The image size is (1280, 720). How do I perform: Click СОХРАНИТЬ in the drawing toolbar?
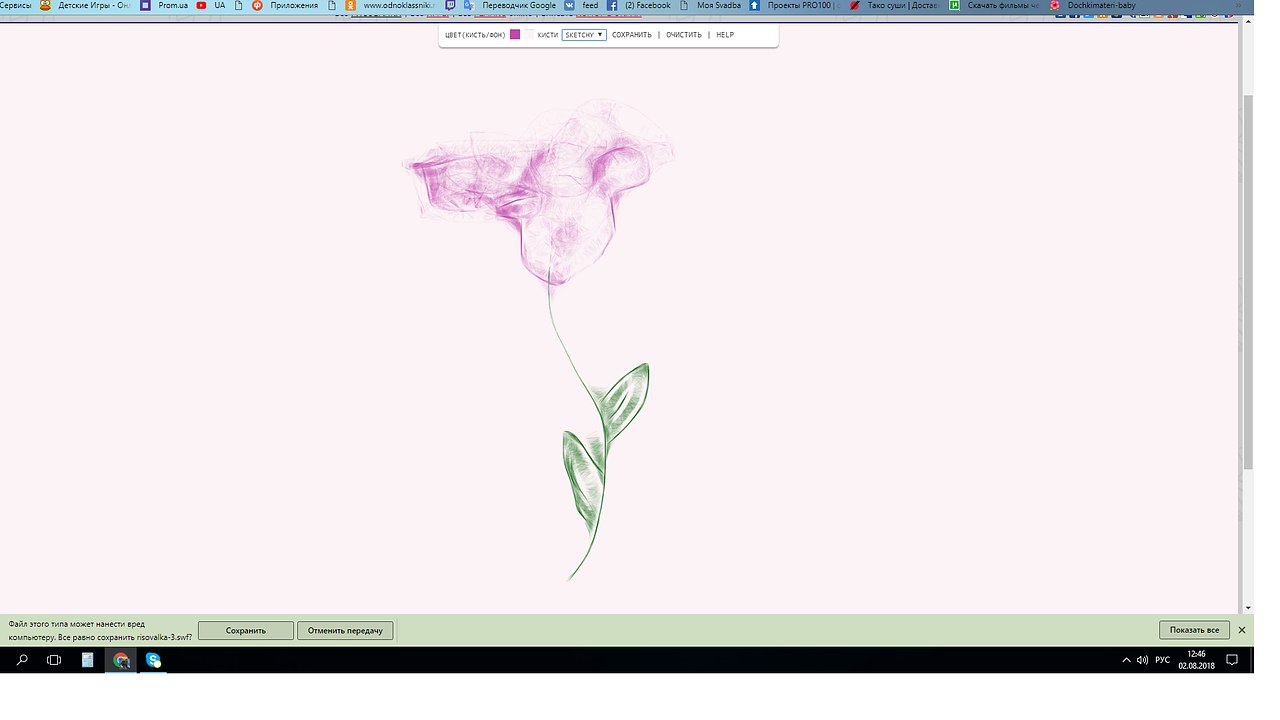pyautogui.click(x=632, y=35)
